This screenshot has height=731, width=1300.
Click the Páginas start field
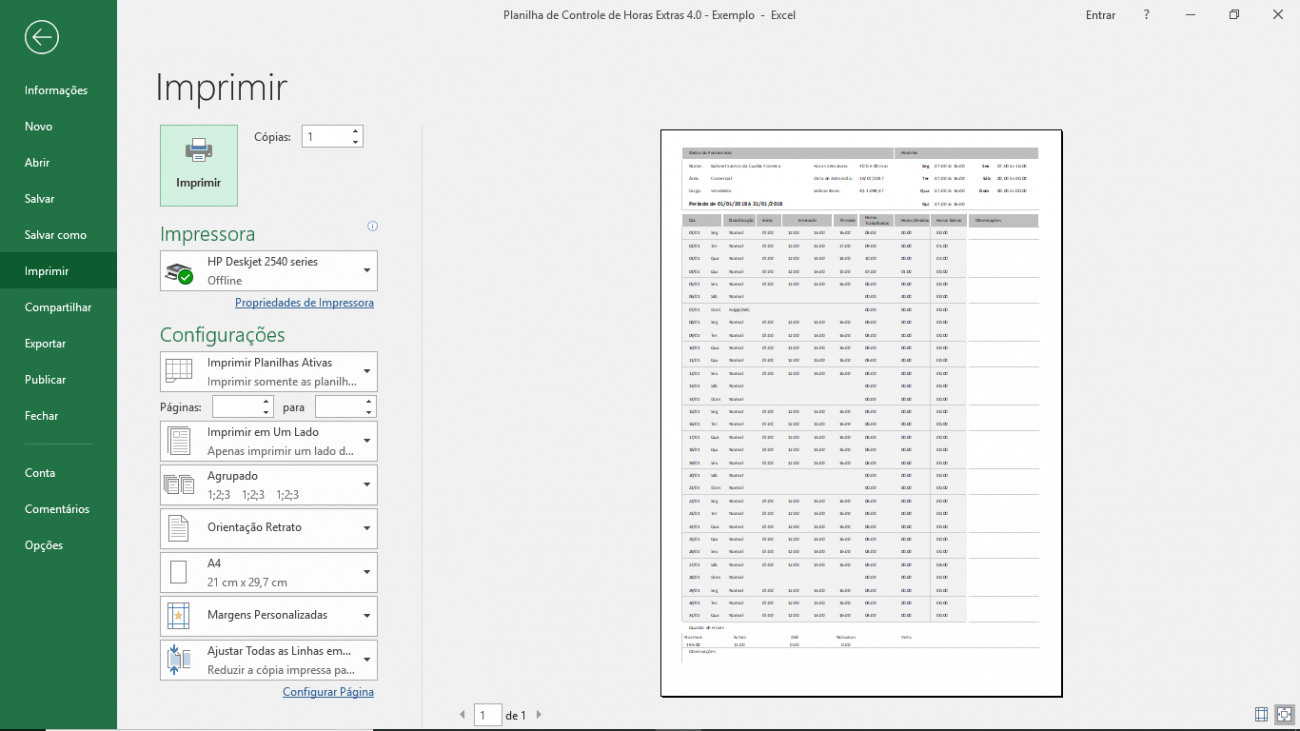pos(237,407)
